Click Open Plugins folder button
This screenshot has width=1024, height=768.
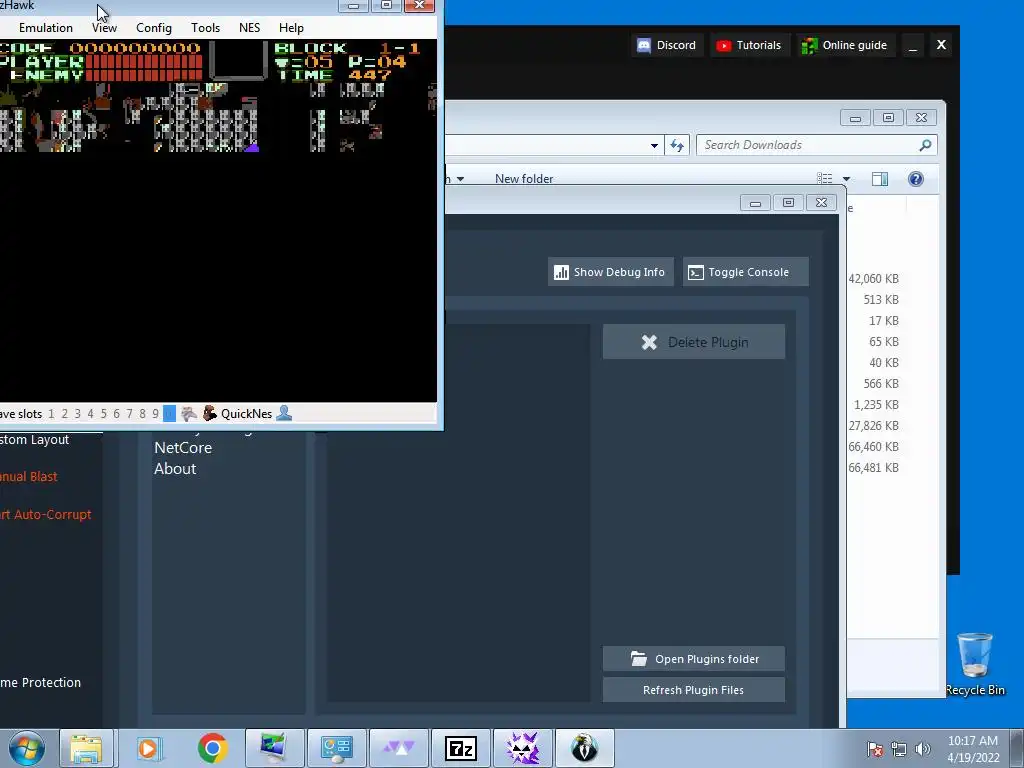pyautogui.click(x=694, y=659)
